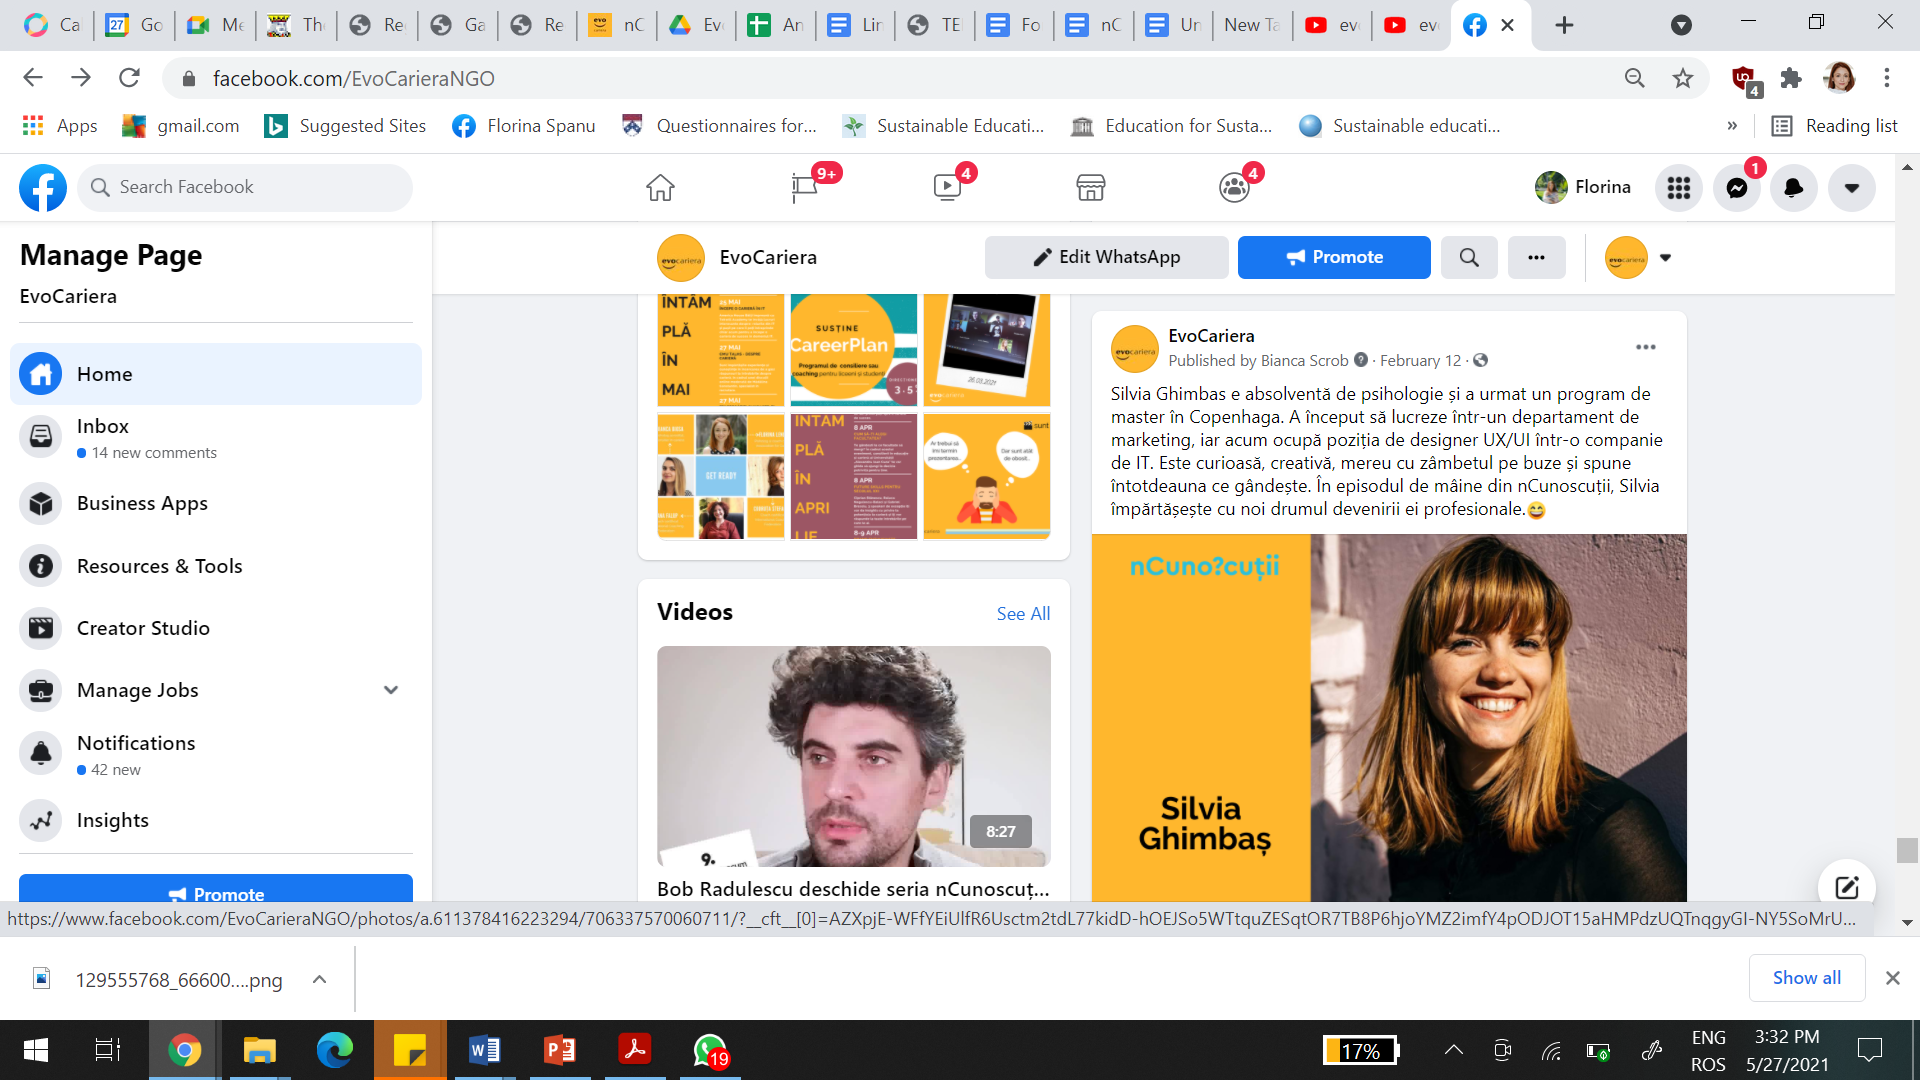This screenshot has width=1920, height=1080.
Task: Open Notifications in Manage Page sidebar
Action: tap(216, 754)
